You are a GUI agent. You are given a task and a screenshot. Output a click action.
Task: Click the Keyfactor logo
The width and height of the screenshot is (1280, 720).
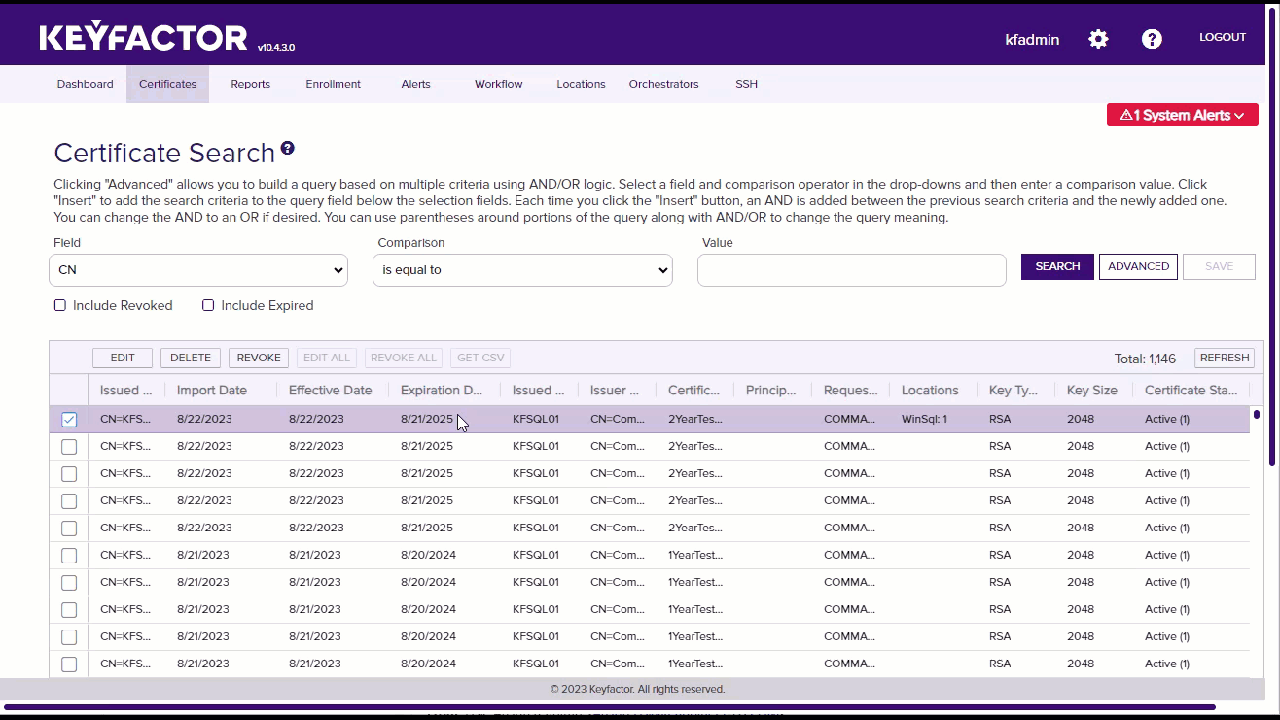tap(144, 38)
